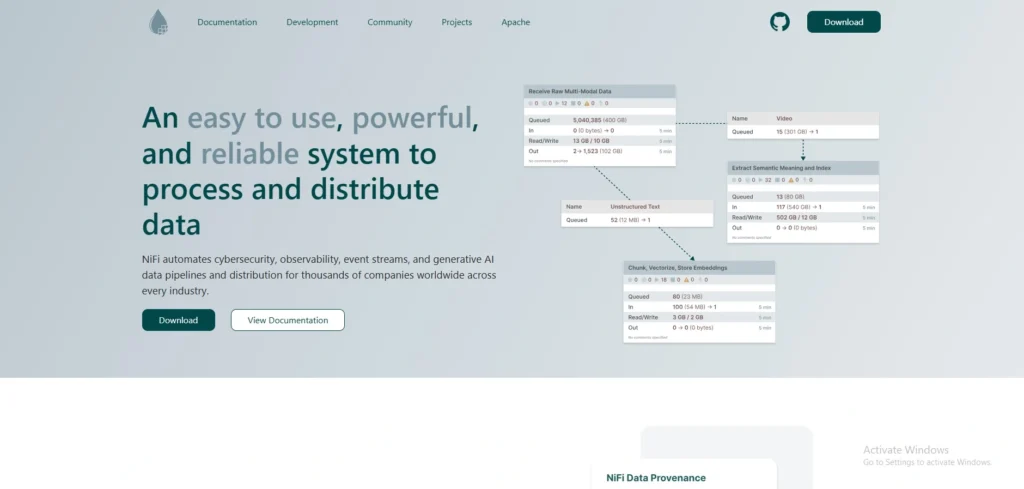The width and height of the screenshot is (1024, 489).
Task: Open the GitHub repository icon
Action: coord(779,22)
